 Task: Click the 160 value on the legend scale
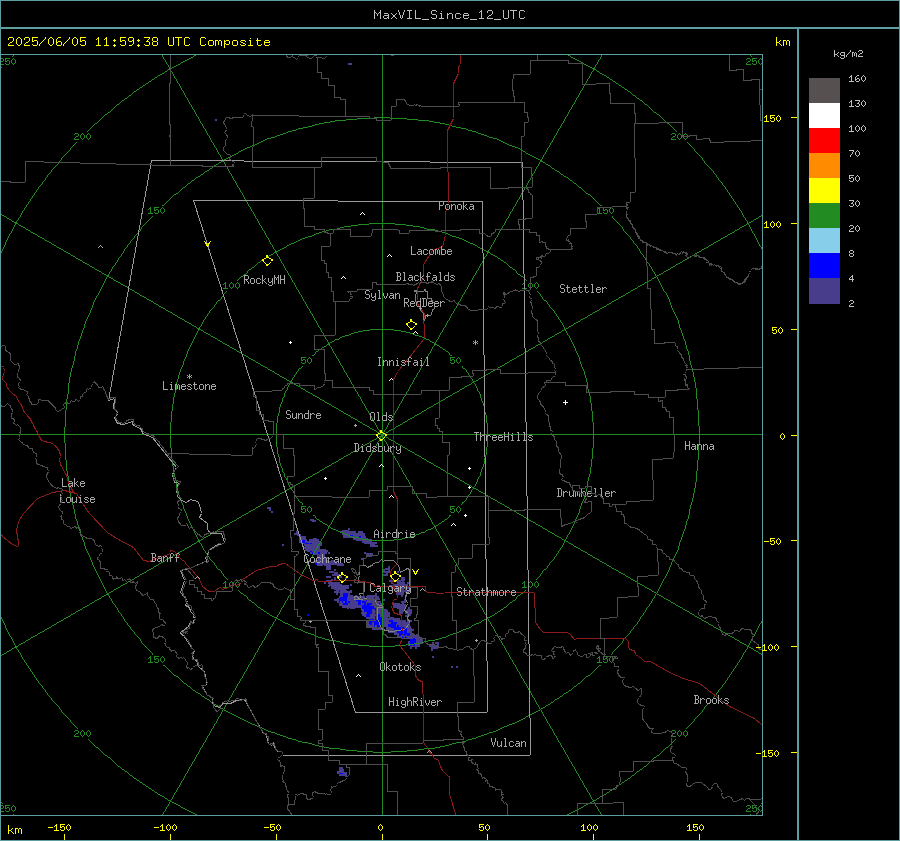pyautogui.click(x=857, y=79)
